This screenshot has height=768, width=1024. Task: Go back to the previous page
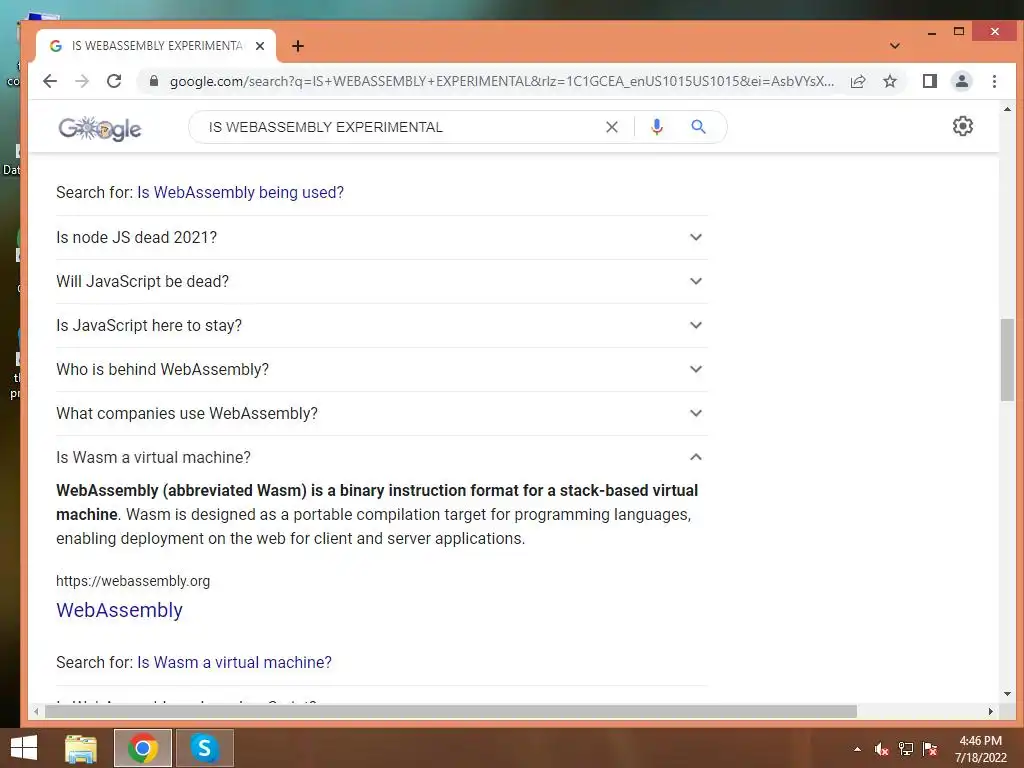coord(50,81)
